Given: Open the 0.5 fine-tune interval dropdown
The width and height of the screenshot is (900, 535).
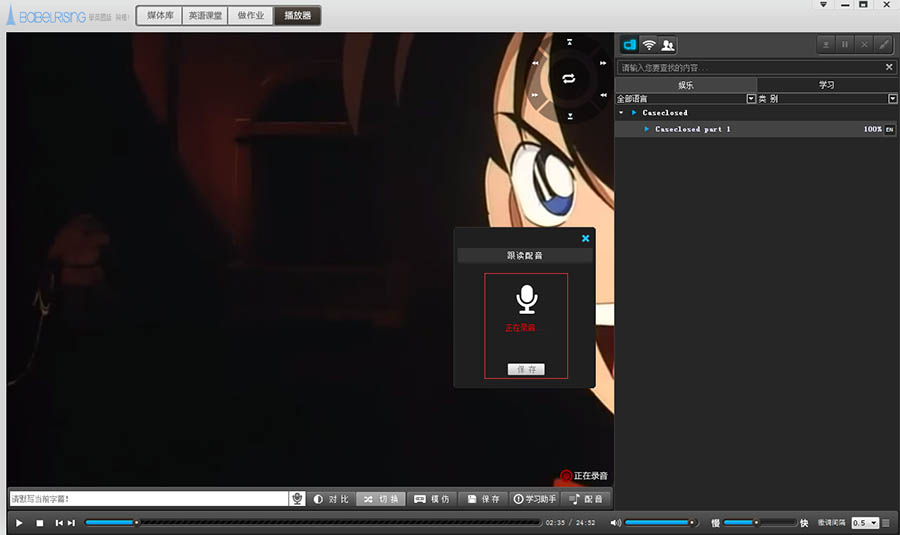Looking at the screenshot, I should coord(865,522).
